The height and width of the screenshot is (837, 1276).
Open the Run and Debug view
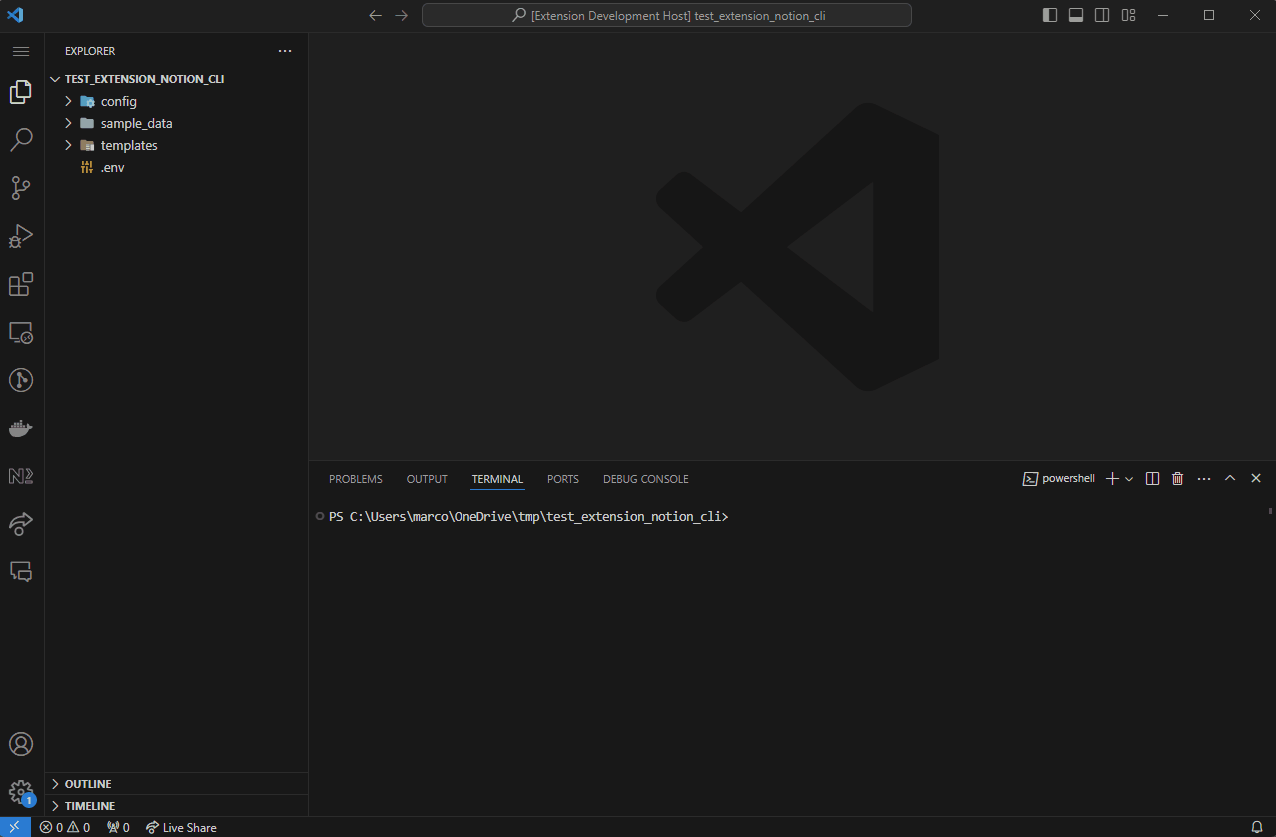(x=21, y=236)
